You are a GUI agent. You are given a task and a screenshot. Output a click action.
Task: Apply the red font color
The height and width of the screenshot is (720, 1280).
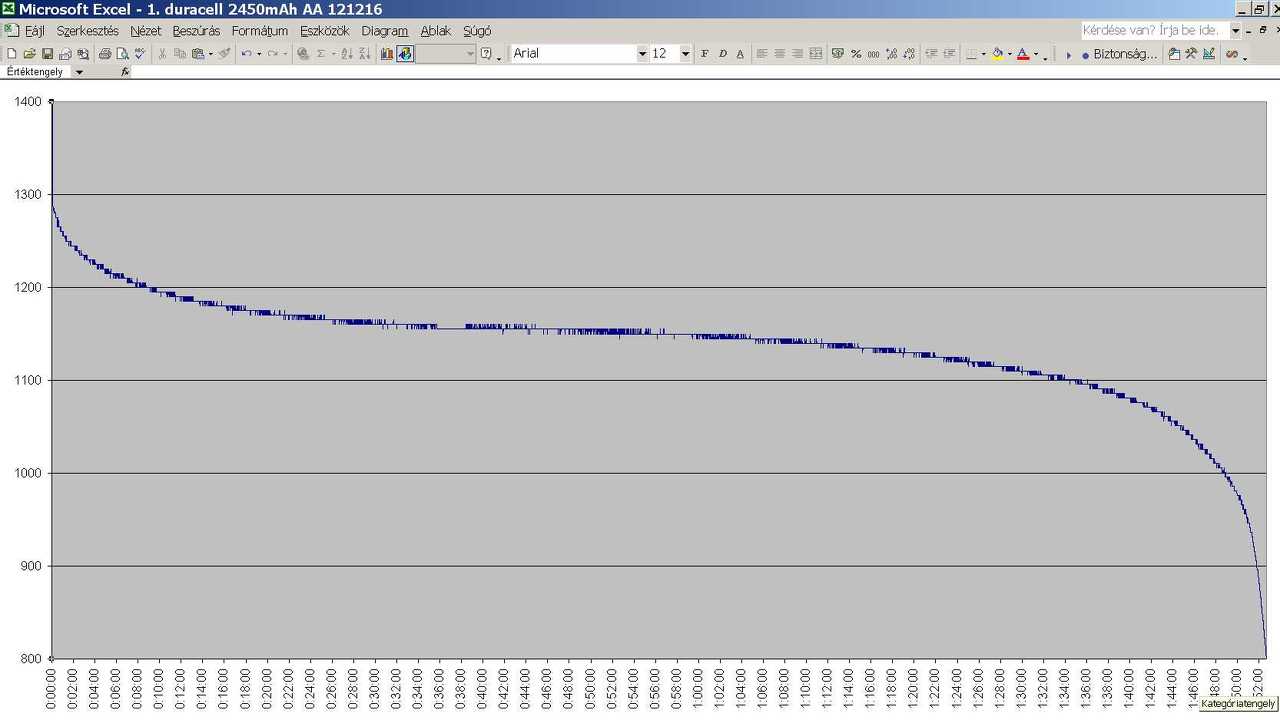point(1023,54)
